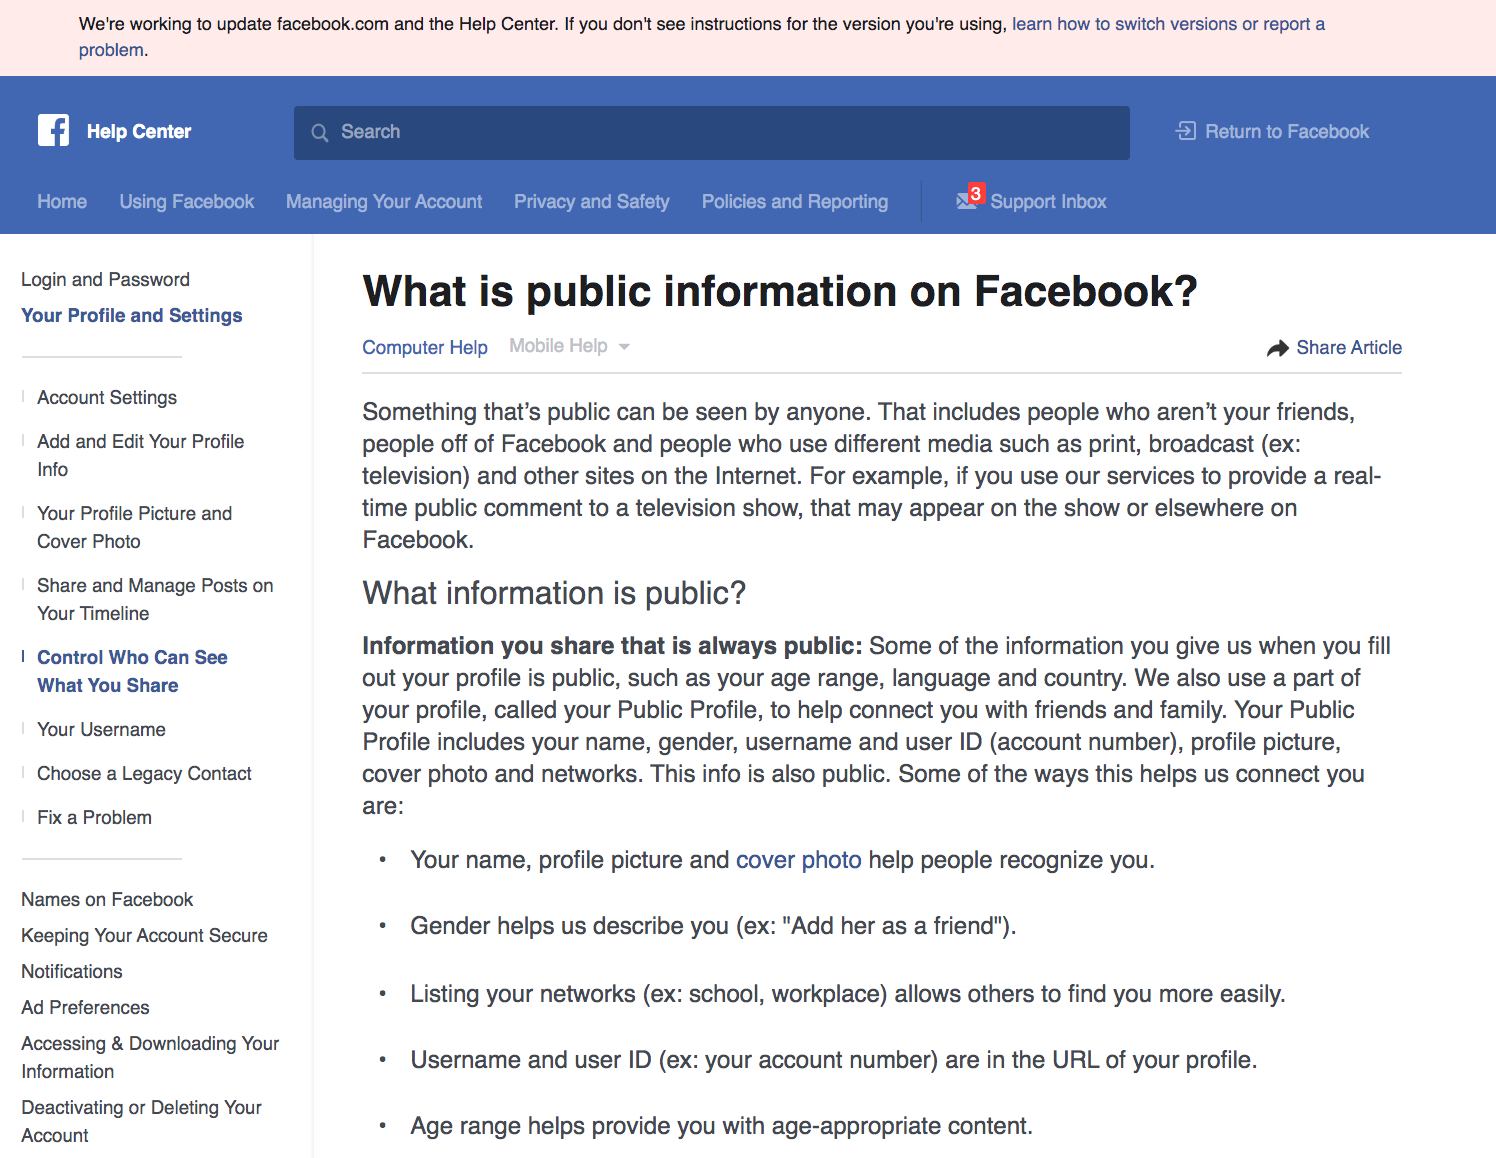Open Choose a Legacy Contact item
This screenshot has width=1496, height=1158.
(144, 773)
